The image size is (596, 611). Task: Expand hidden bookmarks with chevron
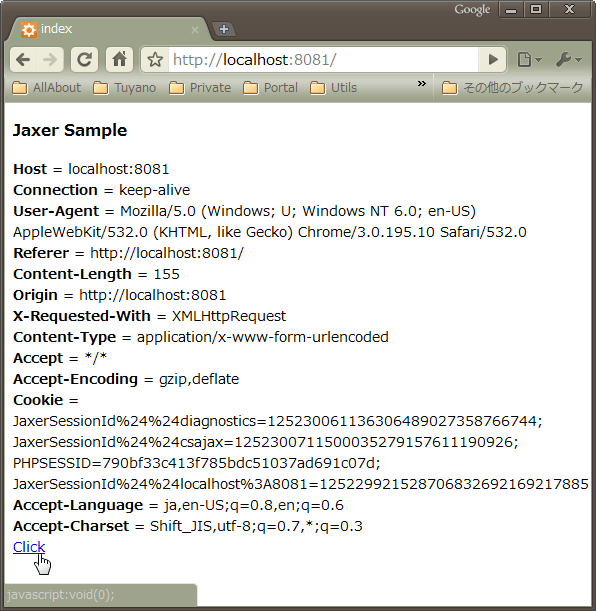[x=421, y=84]
